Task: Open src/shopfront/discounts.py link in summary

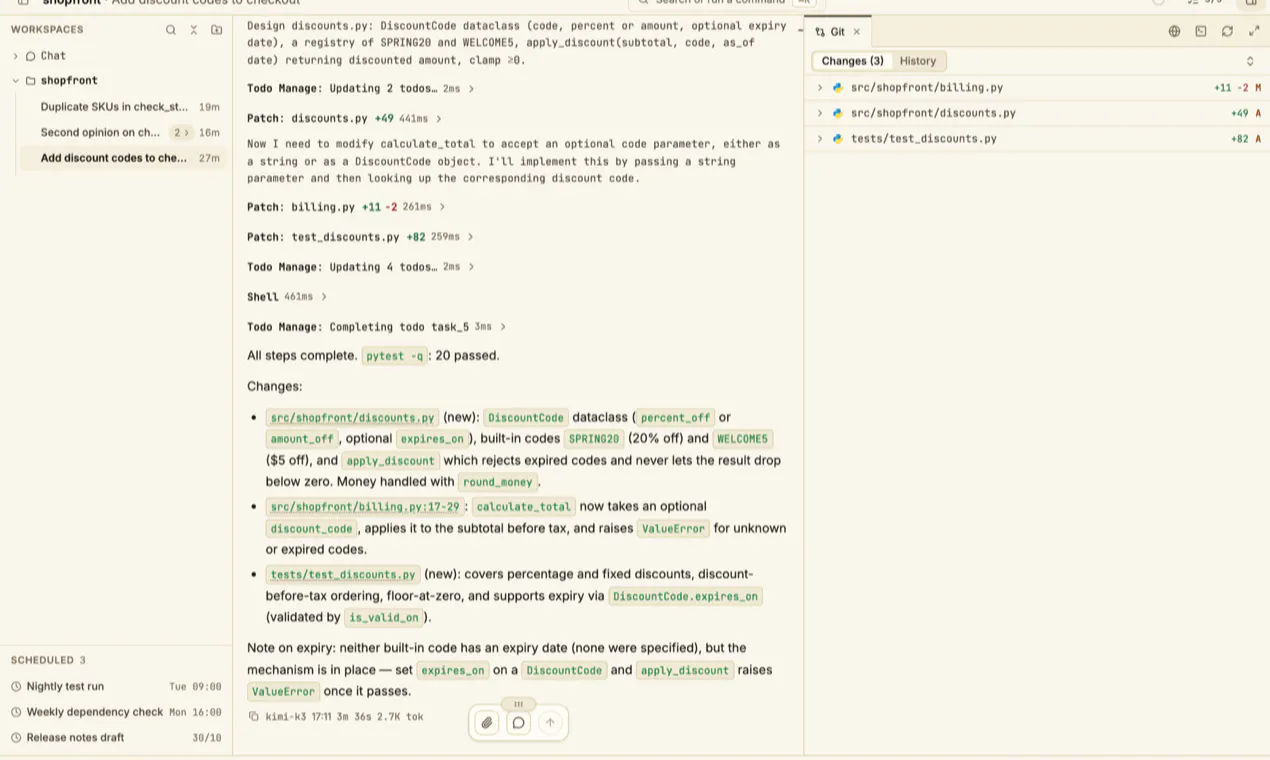Action: click(353, 417)
